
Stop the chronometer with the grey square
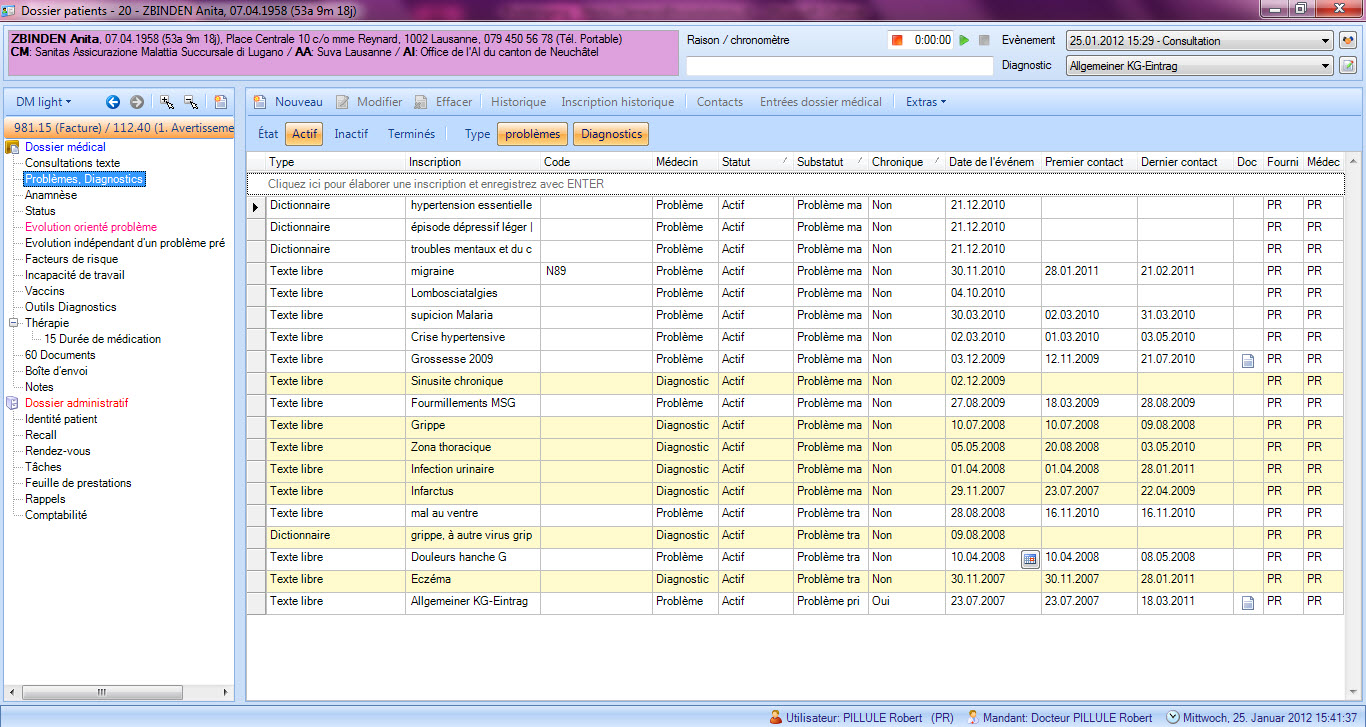(984, 41)
